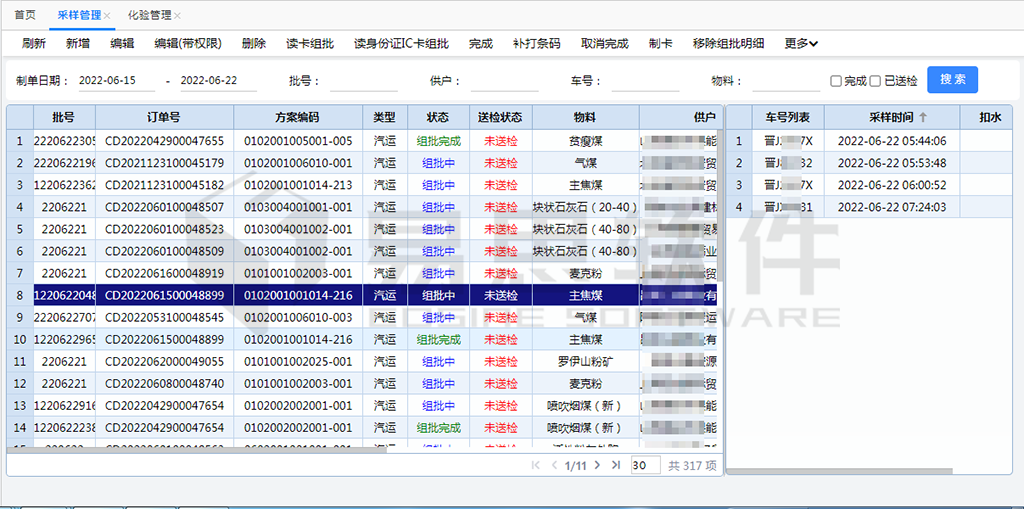1024x509 pixels.
Task: Enable the 已送检 filter checkbox
Action: (875, 81)
